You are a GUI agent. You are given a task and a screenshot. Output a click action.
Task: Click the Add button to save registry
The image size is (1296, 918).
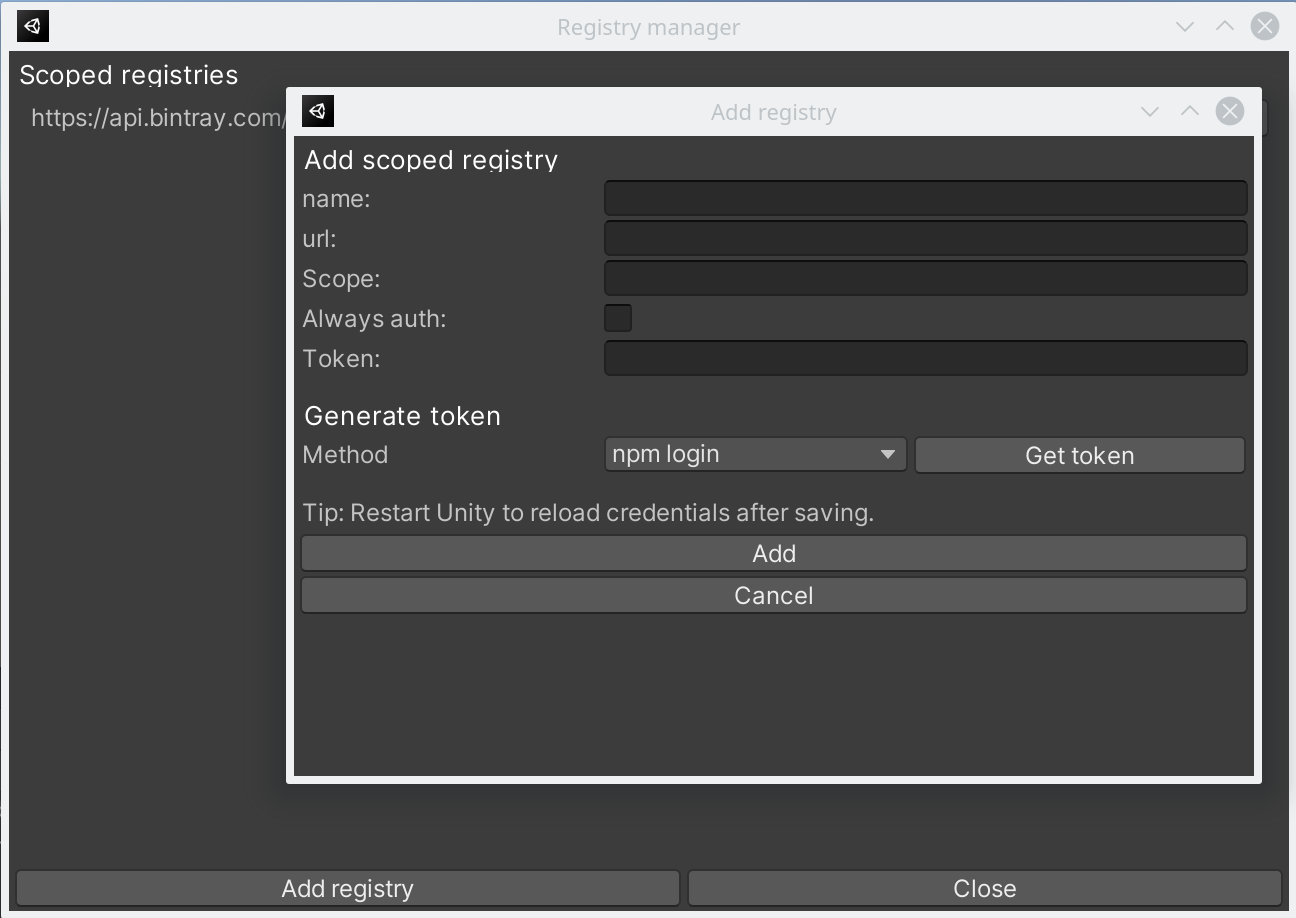773,553
